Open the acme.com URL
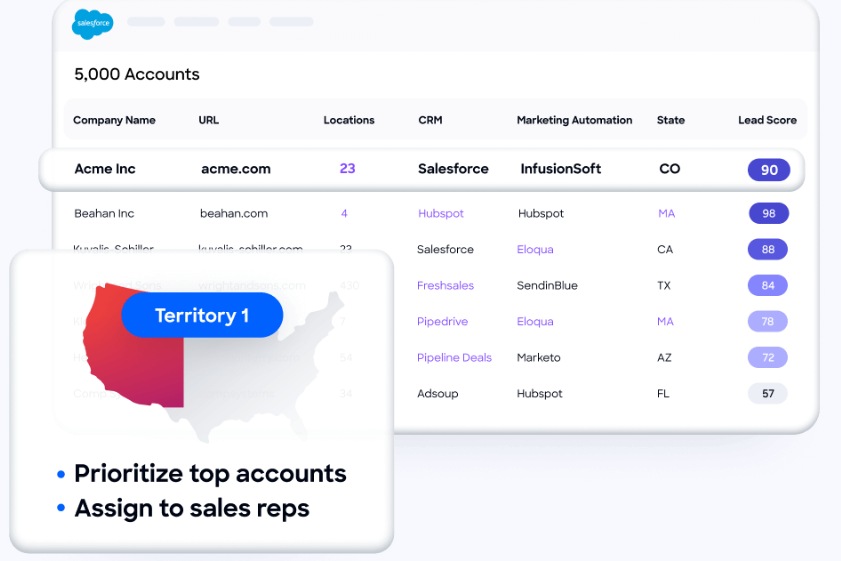Image resolution: width=841 pixels, height=561 pixels. pyautogui.click(x=236, y=169)
